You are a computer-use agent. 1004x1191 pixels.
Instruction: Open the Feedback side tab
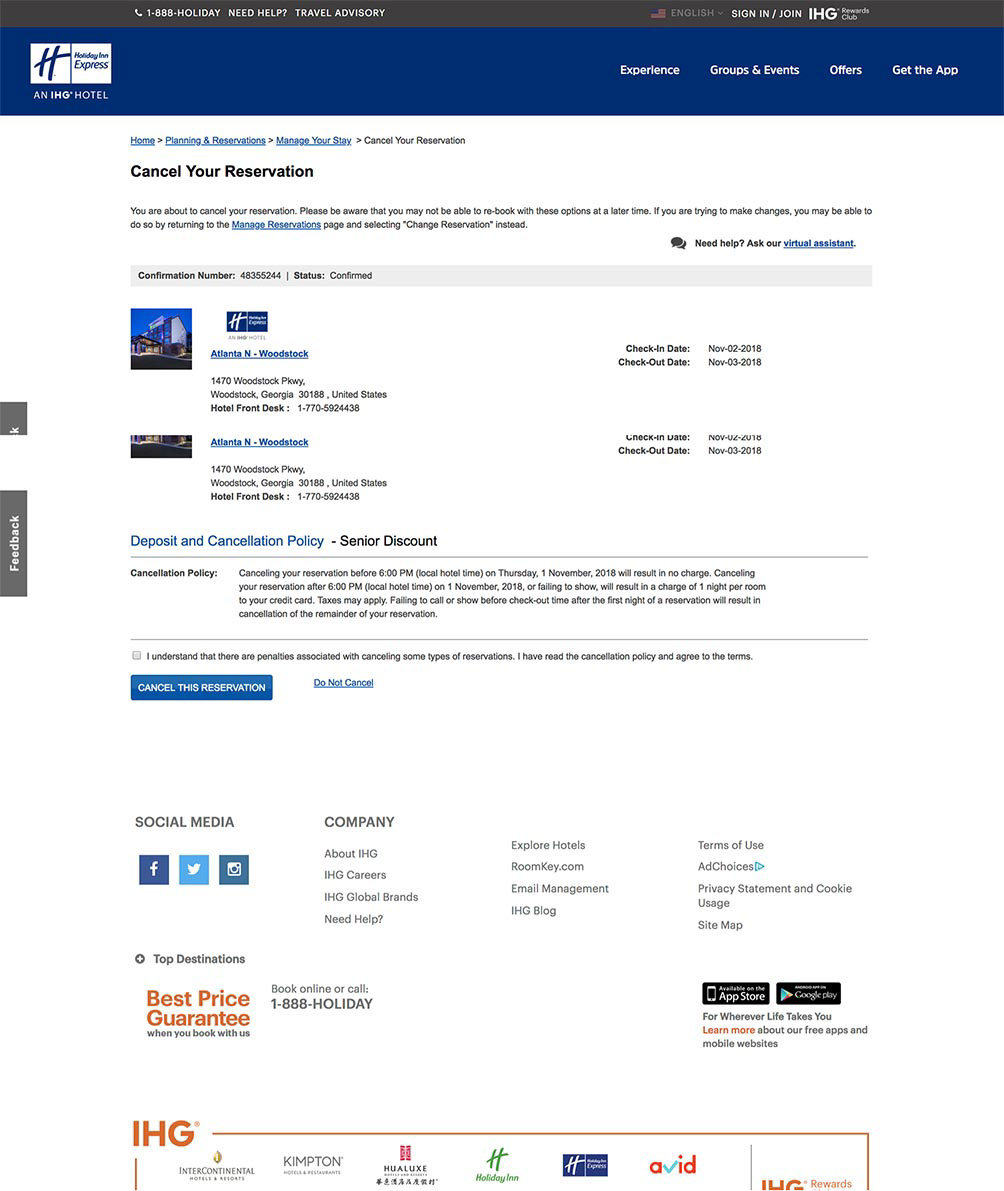(x=14, y=543)
